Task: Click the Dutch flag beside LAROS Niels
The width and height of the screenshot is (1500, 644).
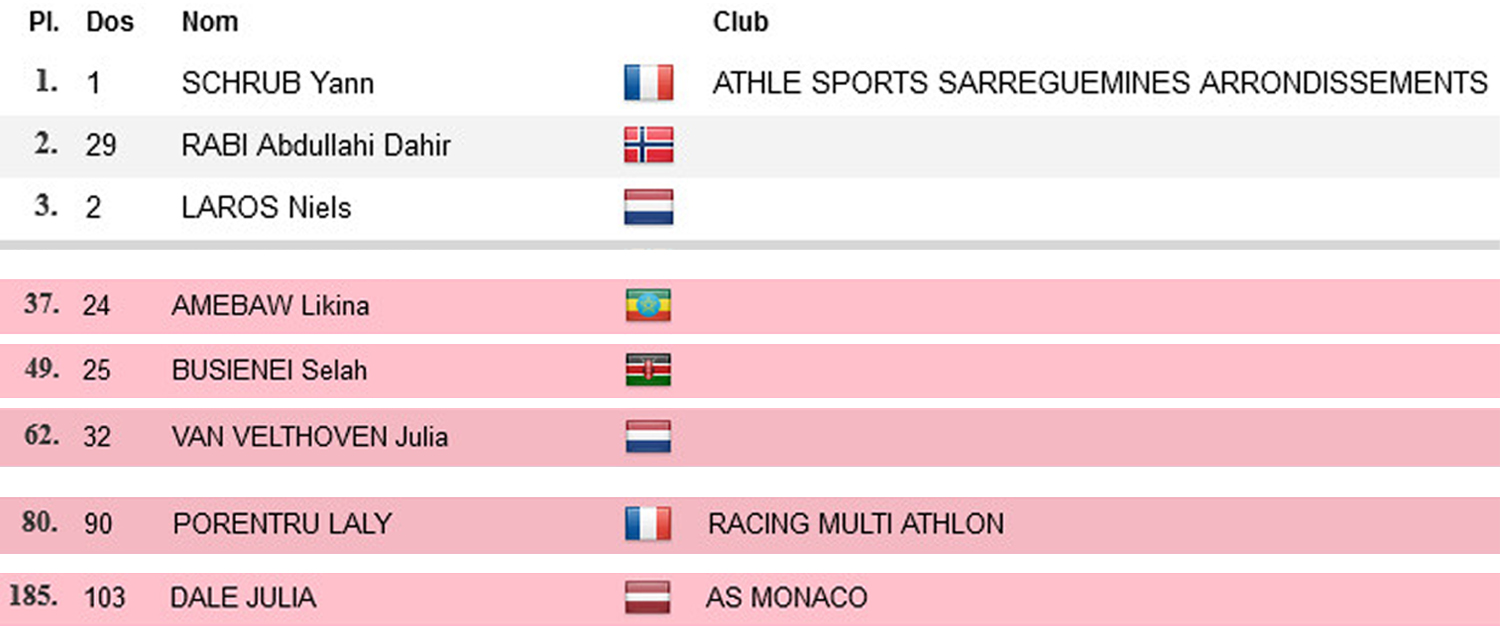Action: (x=648, y=207)
